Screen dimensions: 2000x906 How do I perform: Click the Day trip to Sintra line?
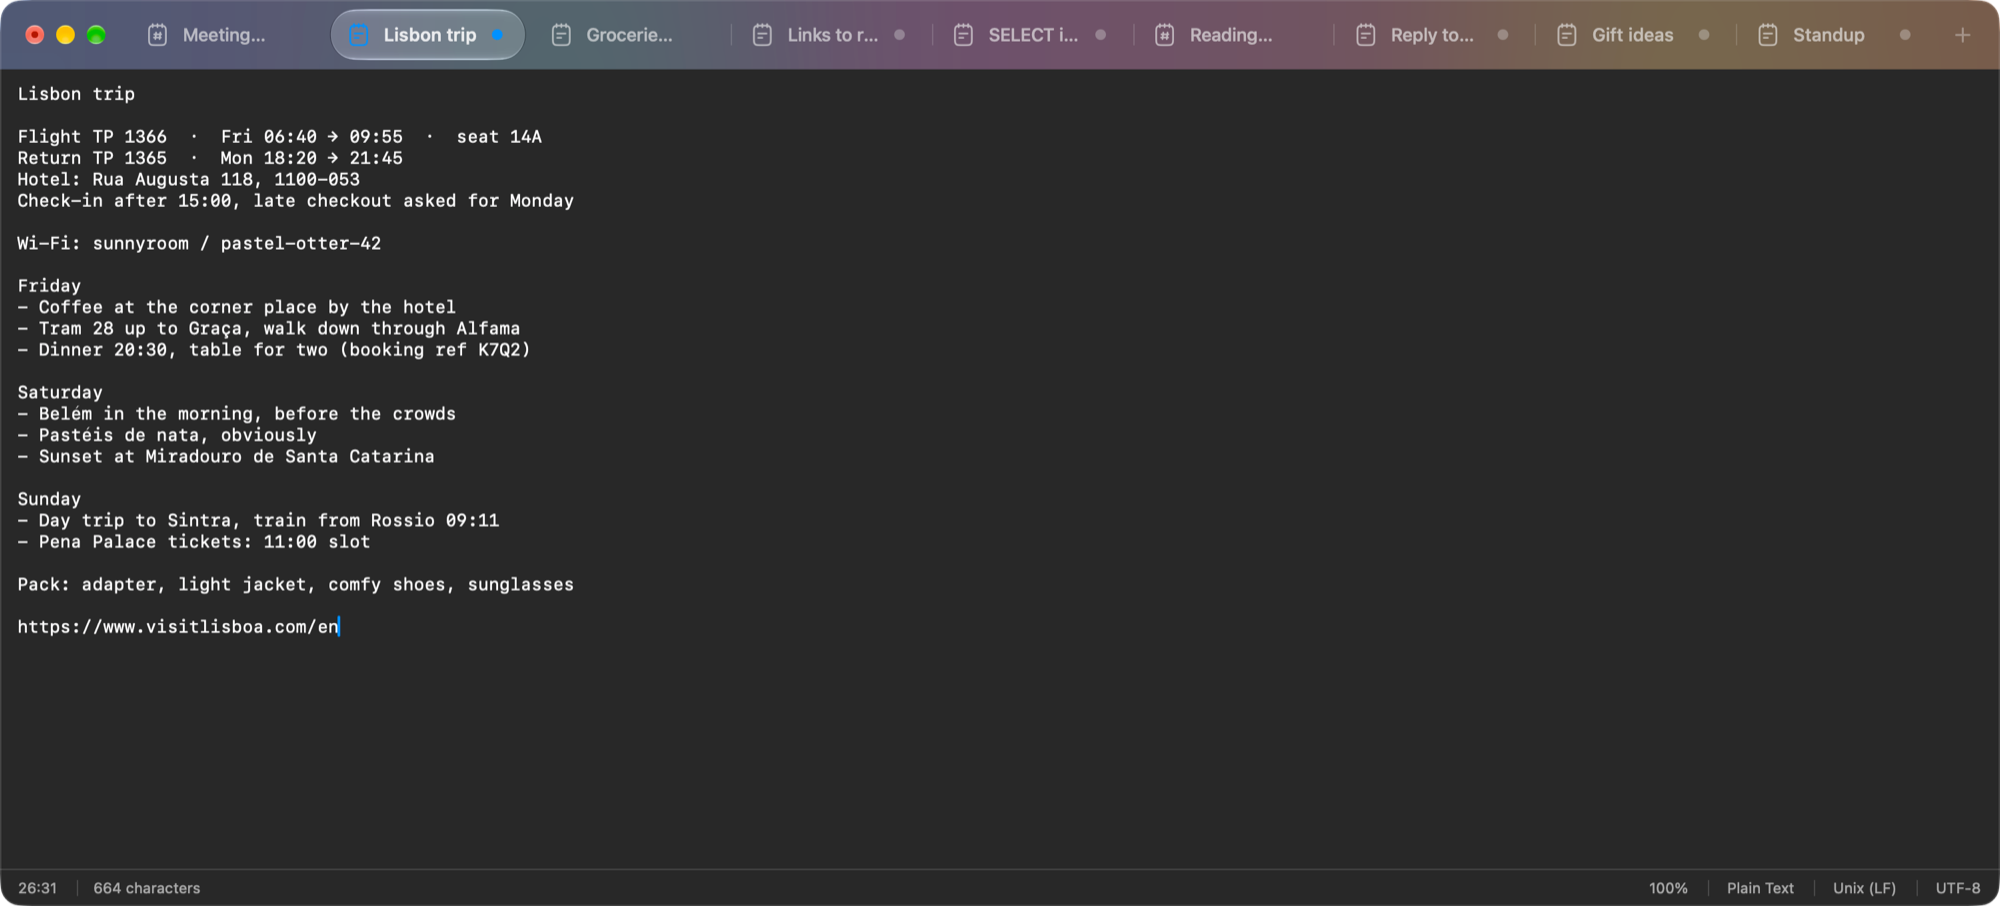click(x=258, y=521)
